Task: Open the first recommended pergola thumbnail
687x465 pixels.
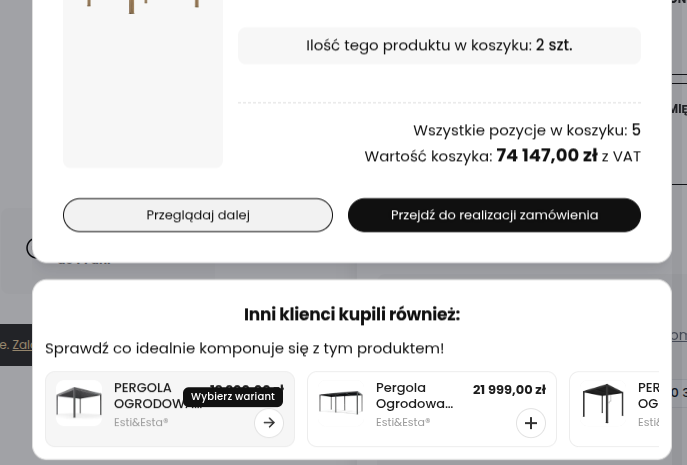Action: point(79,403)
